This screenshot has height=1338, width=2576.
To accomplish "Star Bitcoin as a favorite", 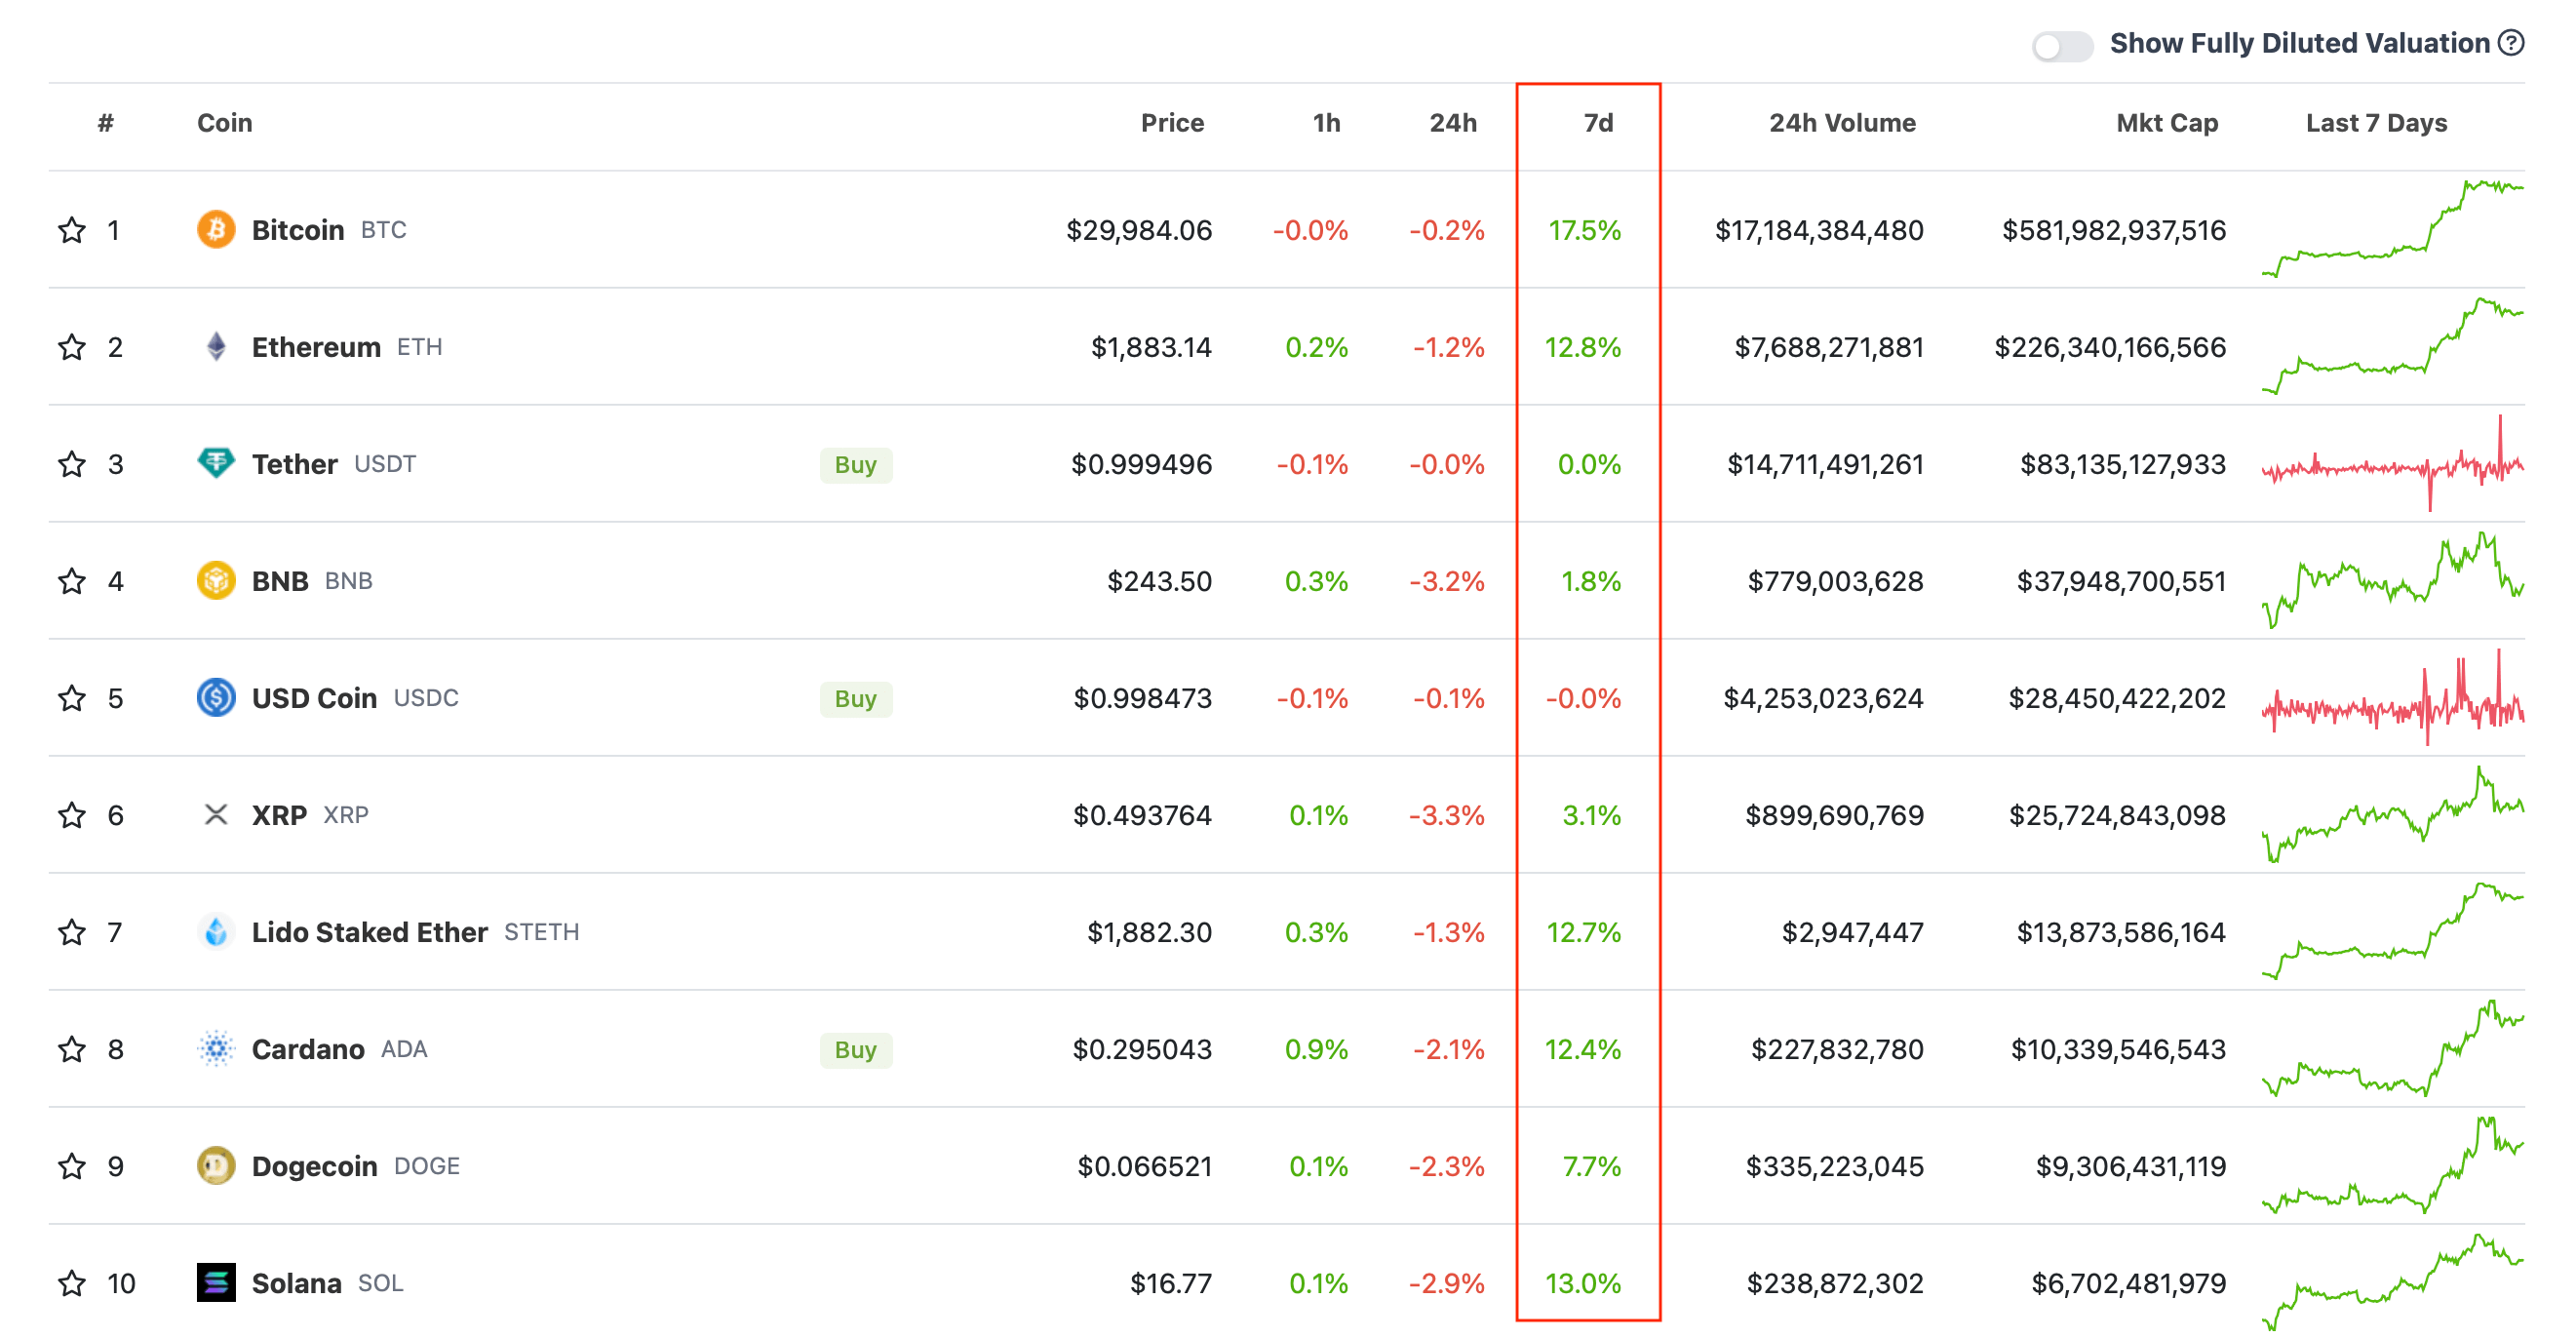I will coord(72,231).
